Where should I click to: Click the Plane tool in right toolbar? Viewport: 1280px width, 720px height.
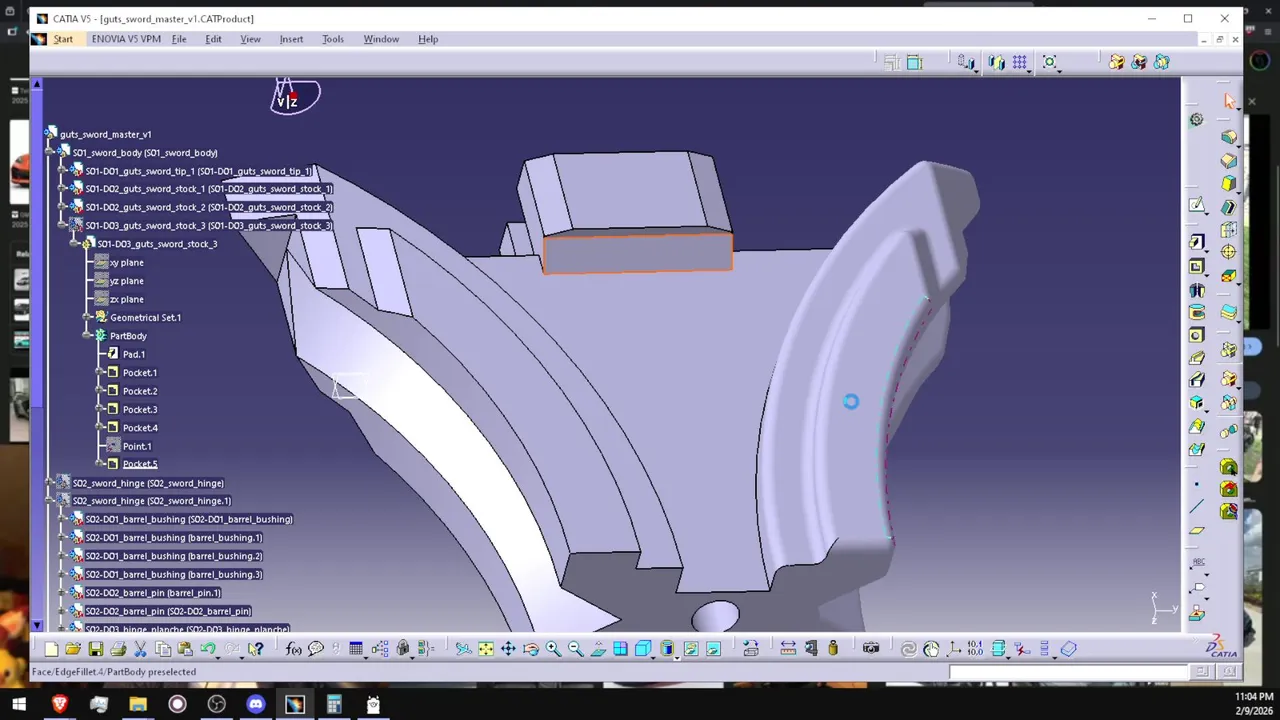click(x=1197, y=531)
